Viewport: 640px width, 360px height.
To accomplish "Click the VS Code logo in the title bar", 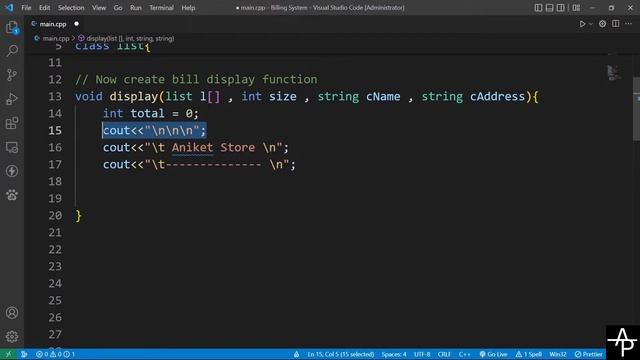I will pyautogui.click(x=9, y=8).
